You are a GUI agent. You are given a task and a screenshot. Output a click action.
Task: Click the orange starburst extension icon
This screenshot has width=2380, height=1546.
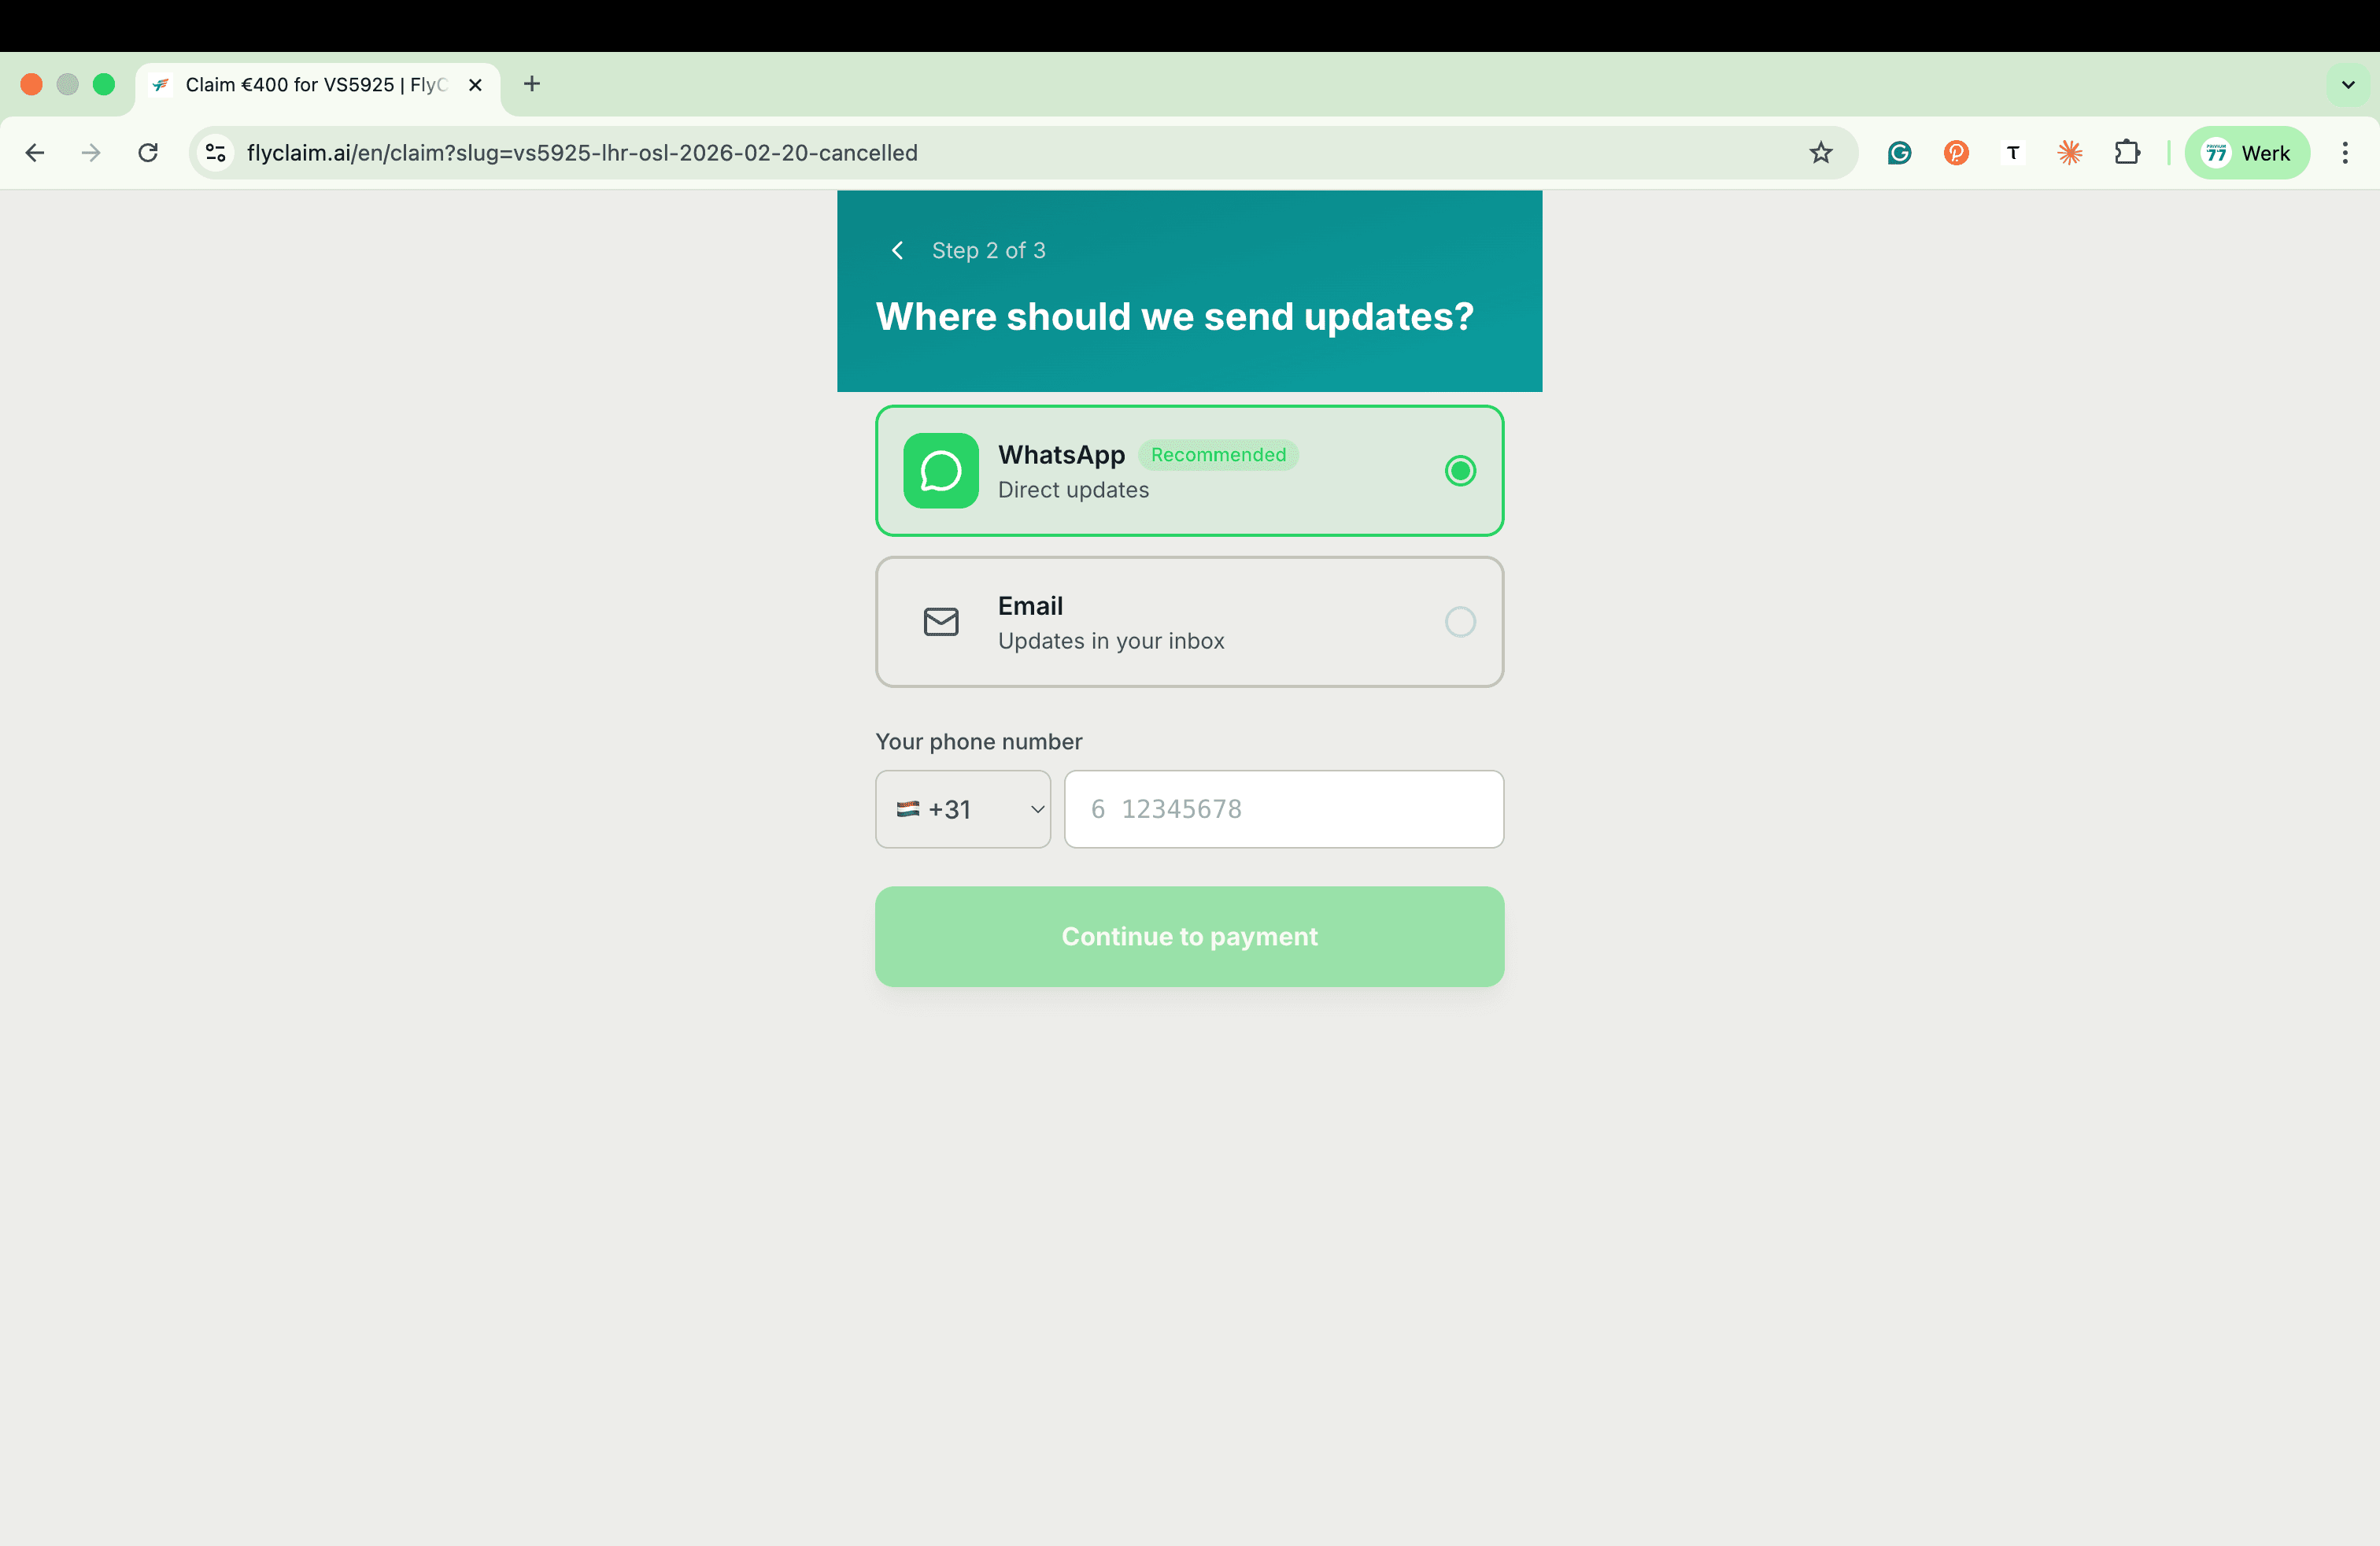2070,152
